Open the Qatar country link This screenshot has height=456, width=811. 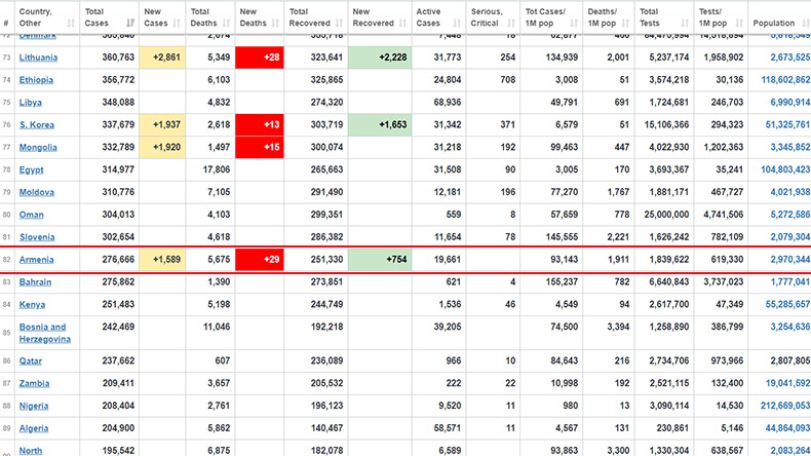tap(31, 361)
